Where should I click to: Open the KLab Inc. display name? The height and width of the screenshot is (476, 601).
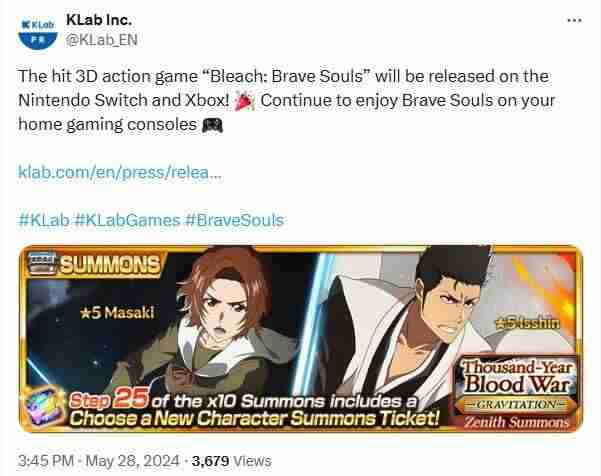[x=99, y=20]
